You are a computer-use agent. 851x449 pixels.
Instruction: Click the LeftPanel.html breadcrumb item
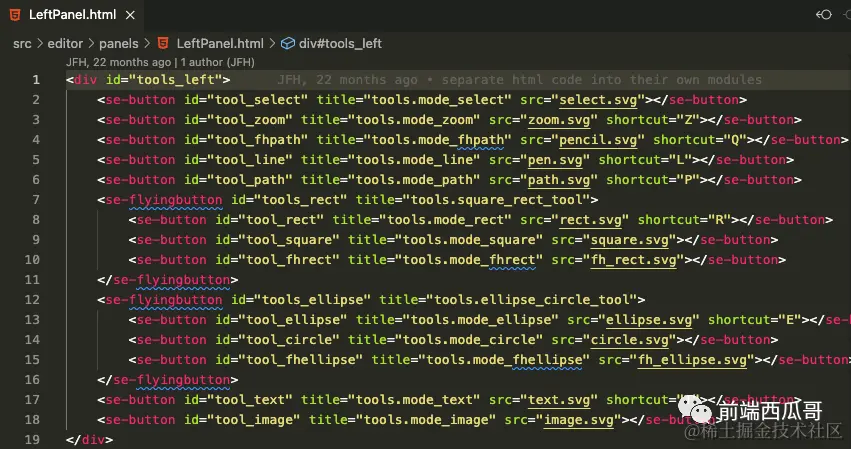220,43
